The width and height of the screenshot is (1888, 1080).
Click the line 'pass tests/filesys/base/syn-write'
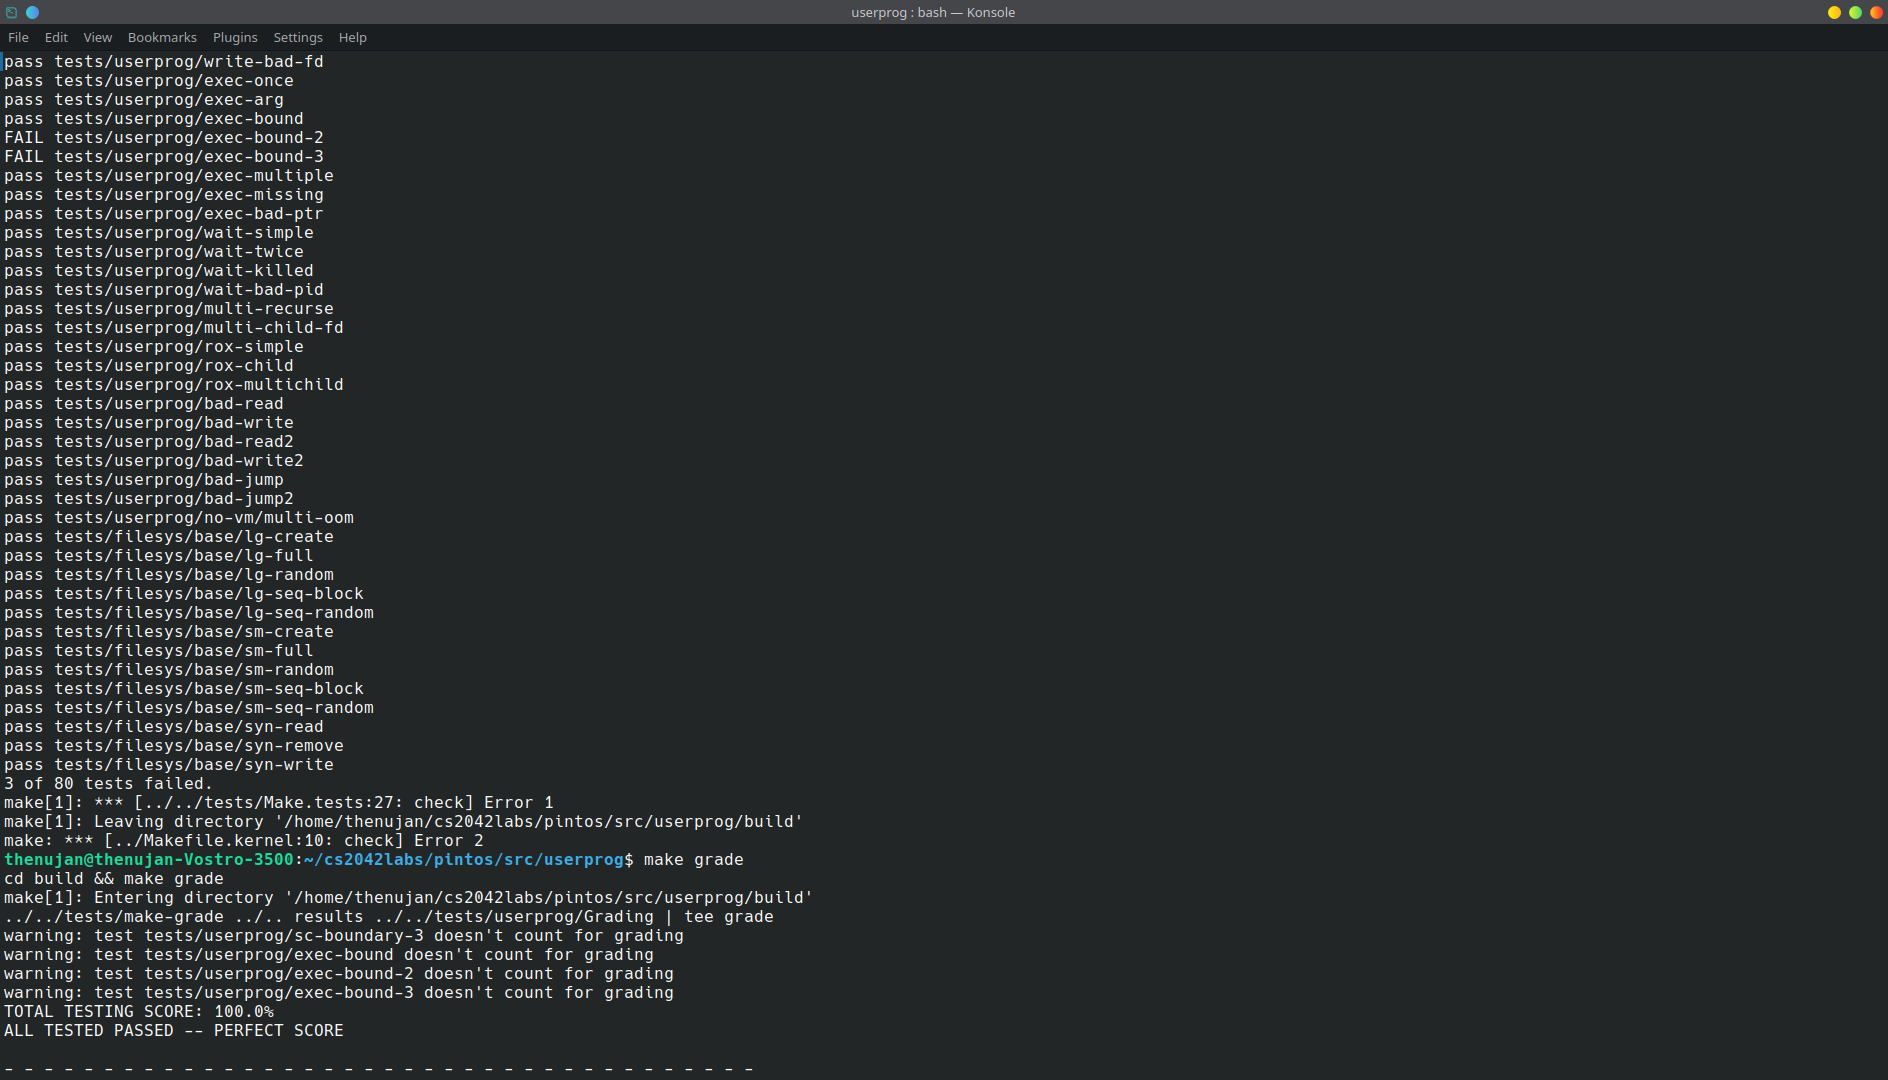(169, 765)
